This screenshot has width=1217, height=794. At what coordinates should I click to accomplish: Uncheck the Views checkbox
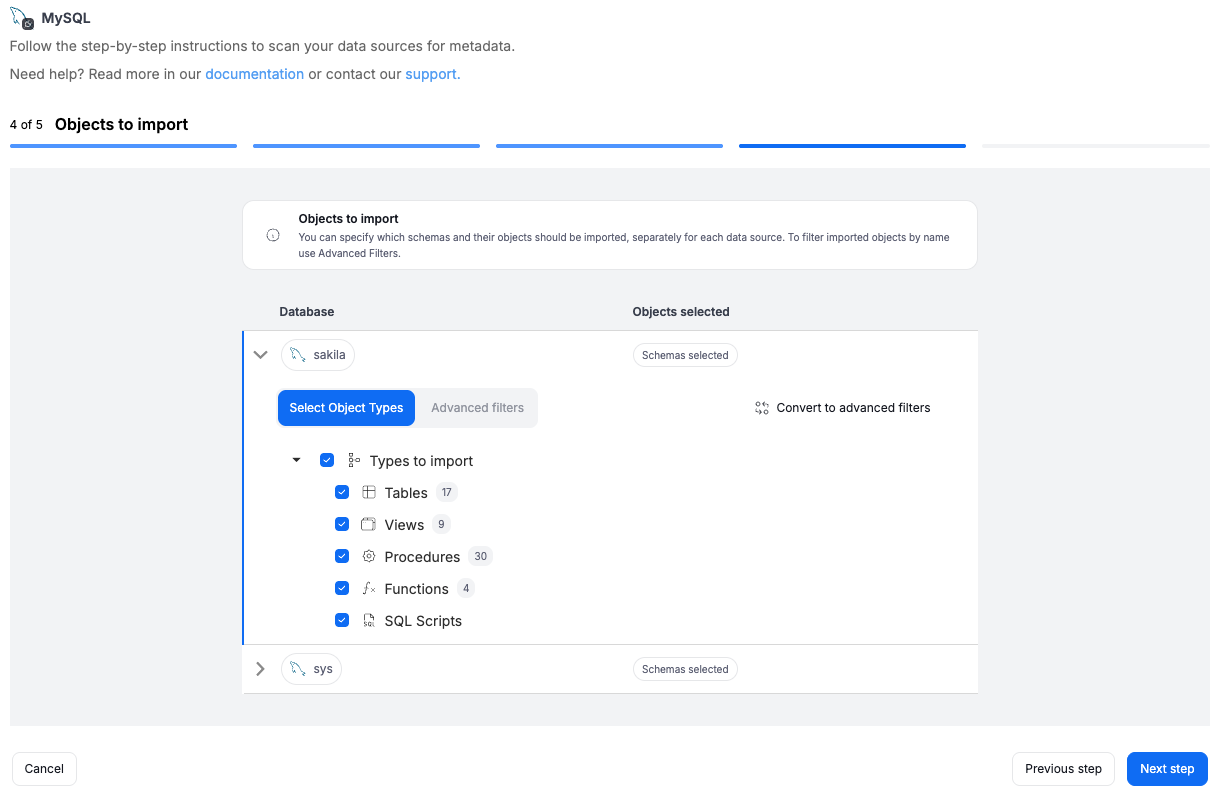point(342,525)
